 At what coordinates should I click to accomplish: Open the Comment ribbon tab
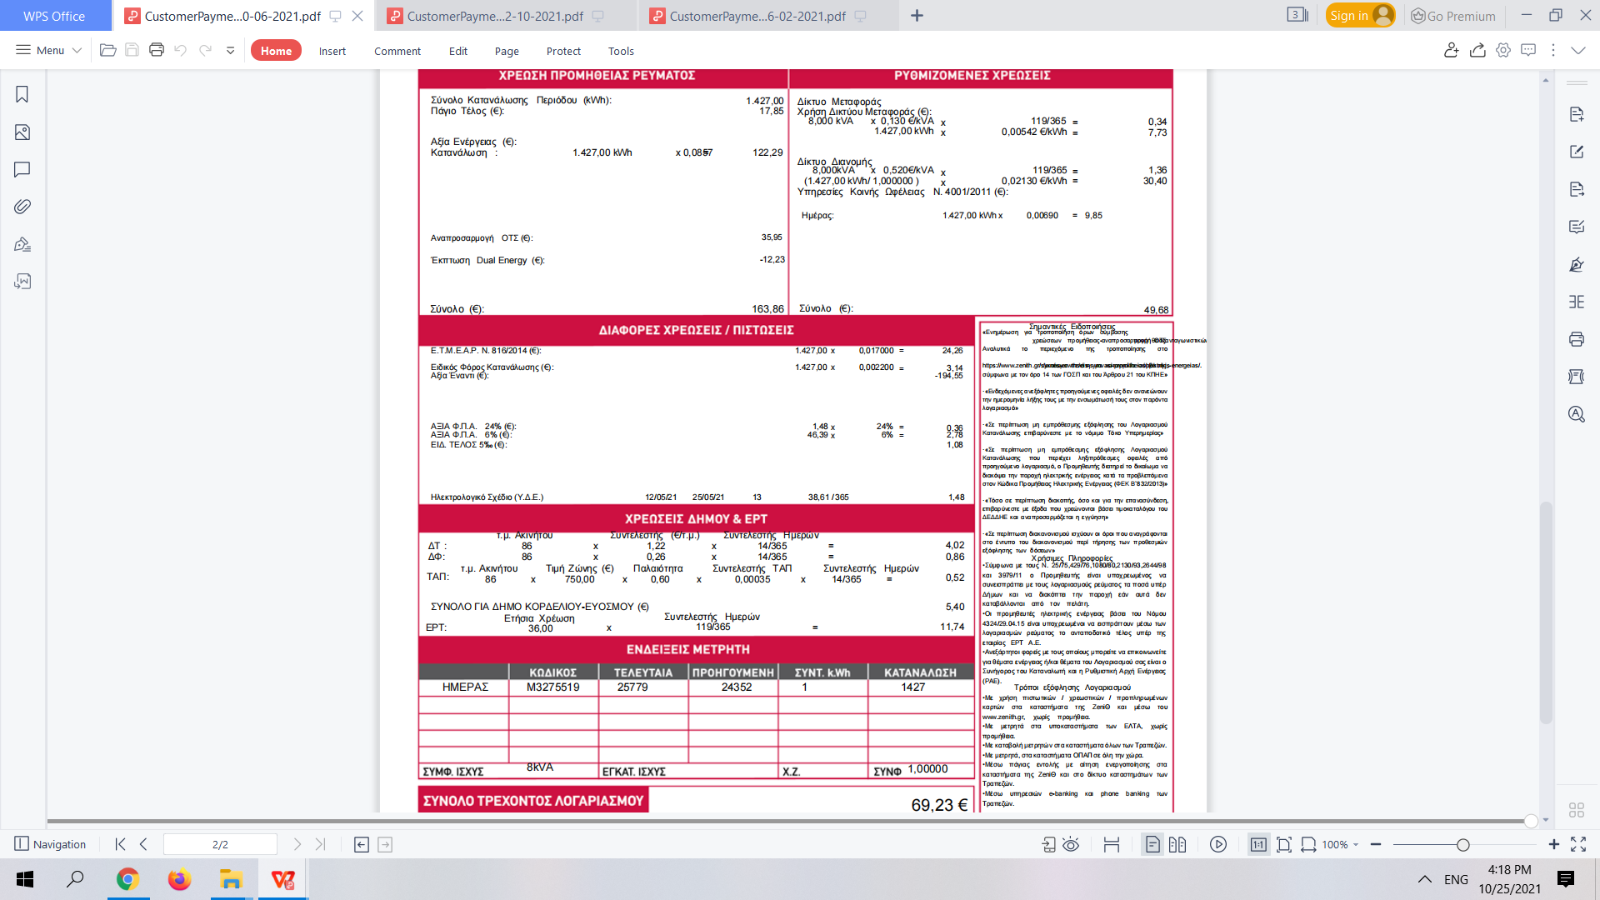397,51
